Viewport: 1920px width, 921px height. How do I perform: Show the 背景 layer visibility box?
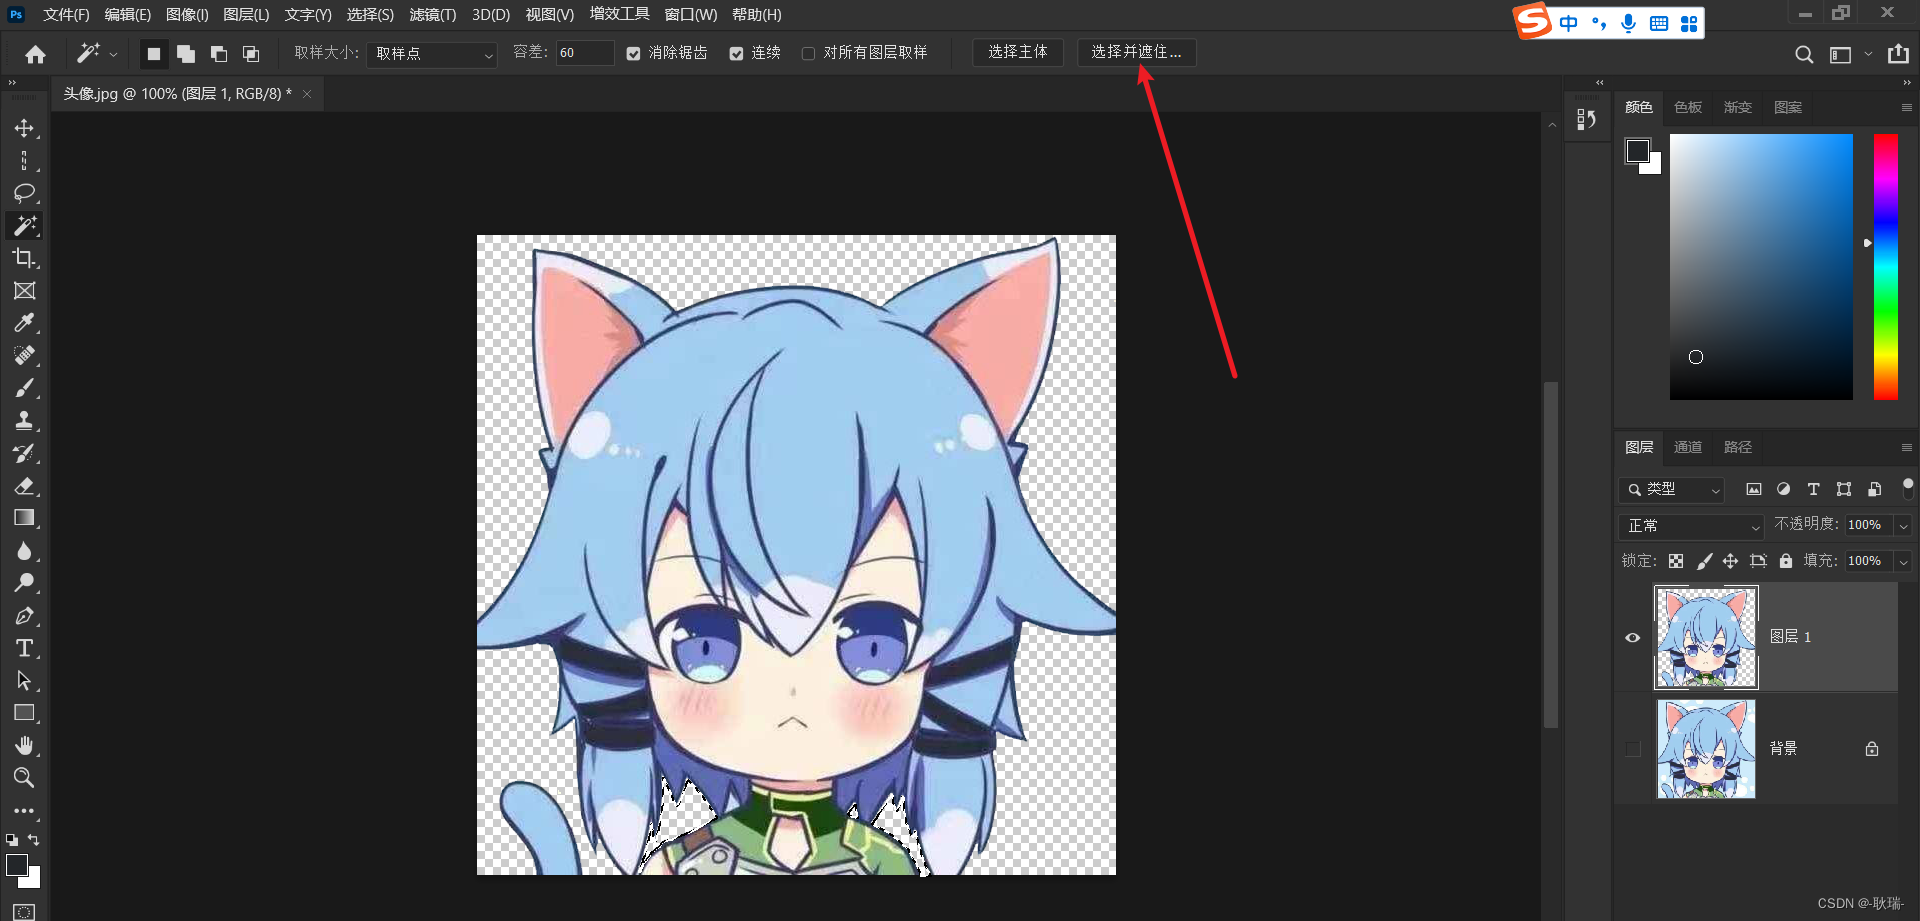(x=1633, y=749)
